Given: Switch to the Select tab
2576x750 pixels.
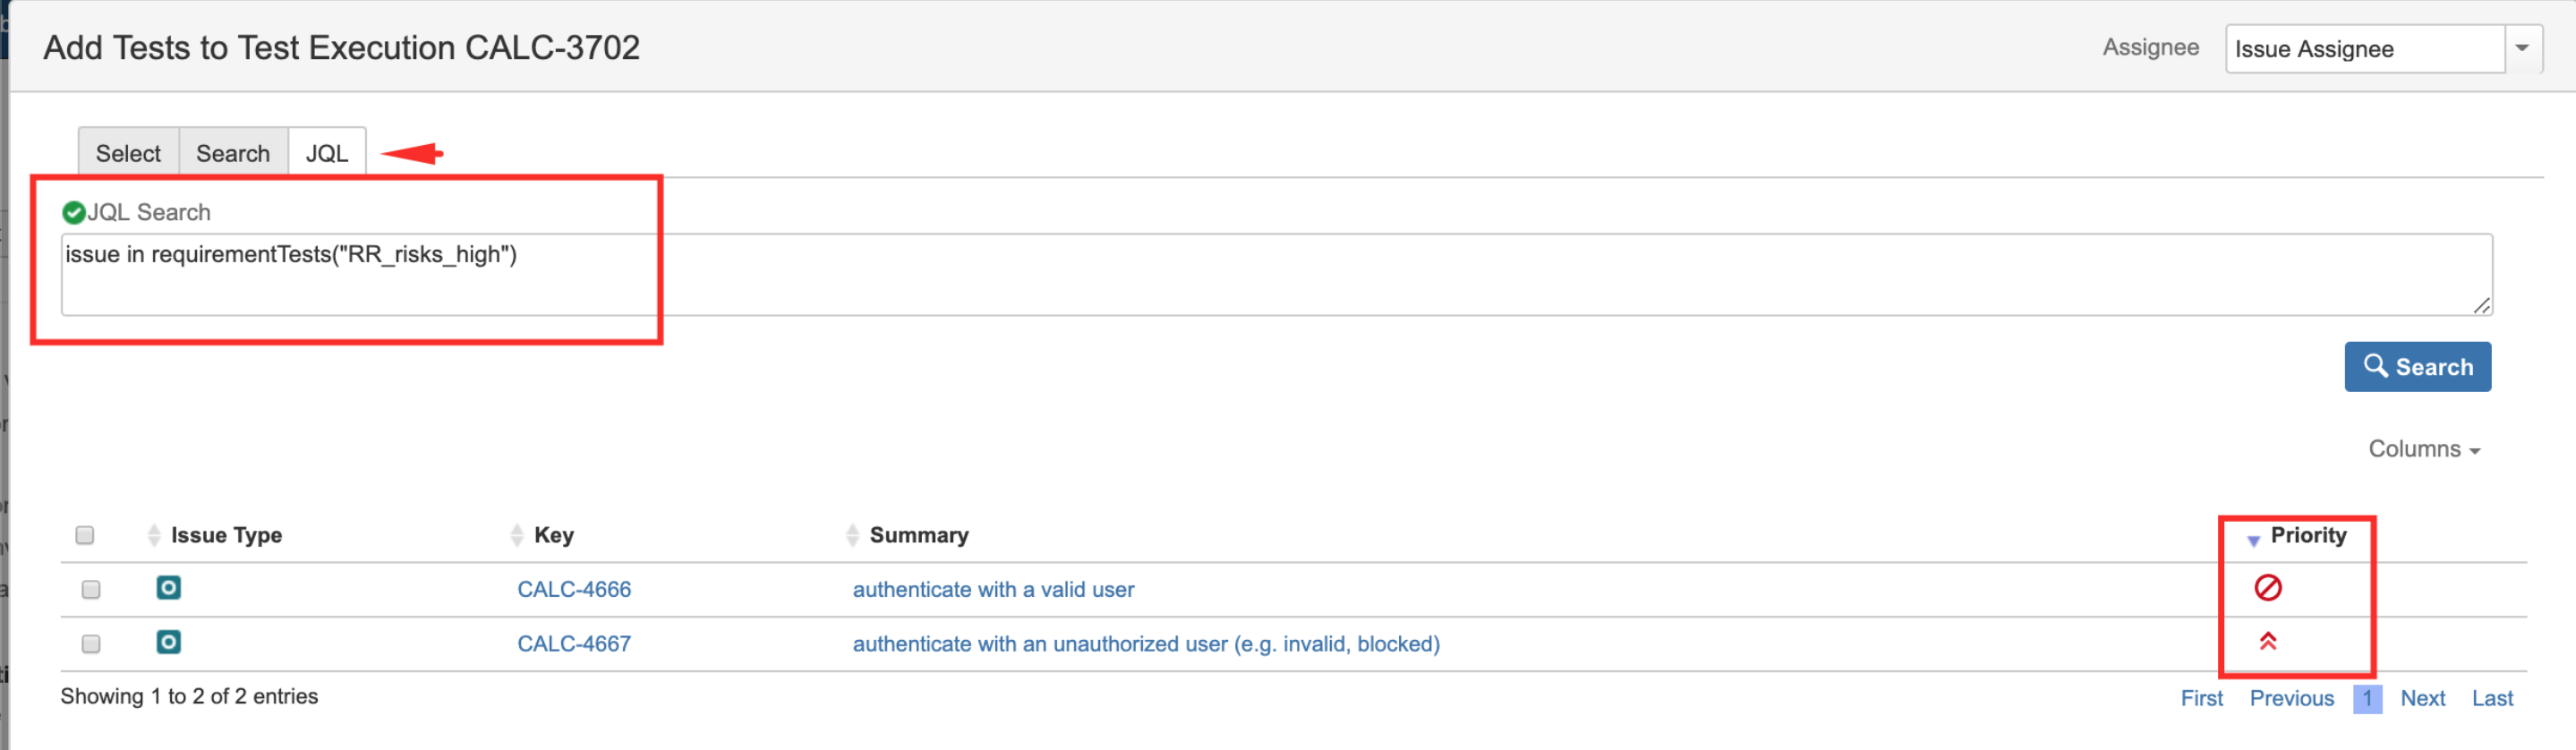Looking at the screenshot, I should click(128, 153).
